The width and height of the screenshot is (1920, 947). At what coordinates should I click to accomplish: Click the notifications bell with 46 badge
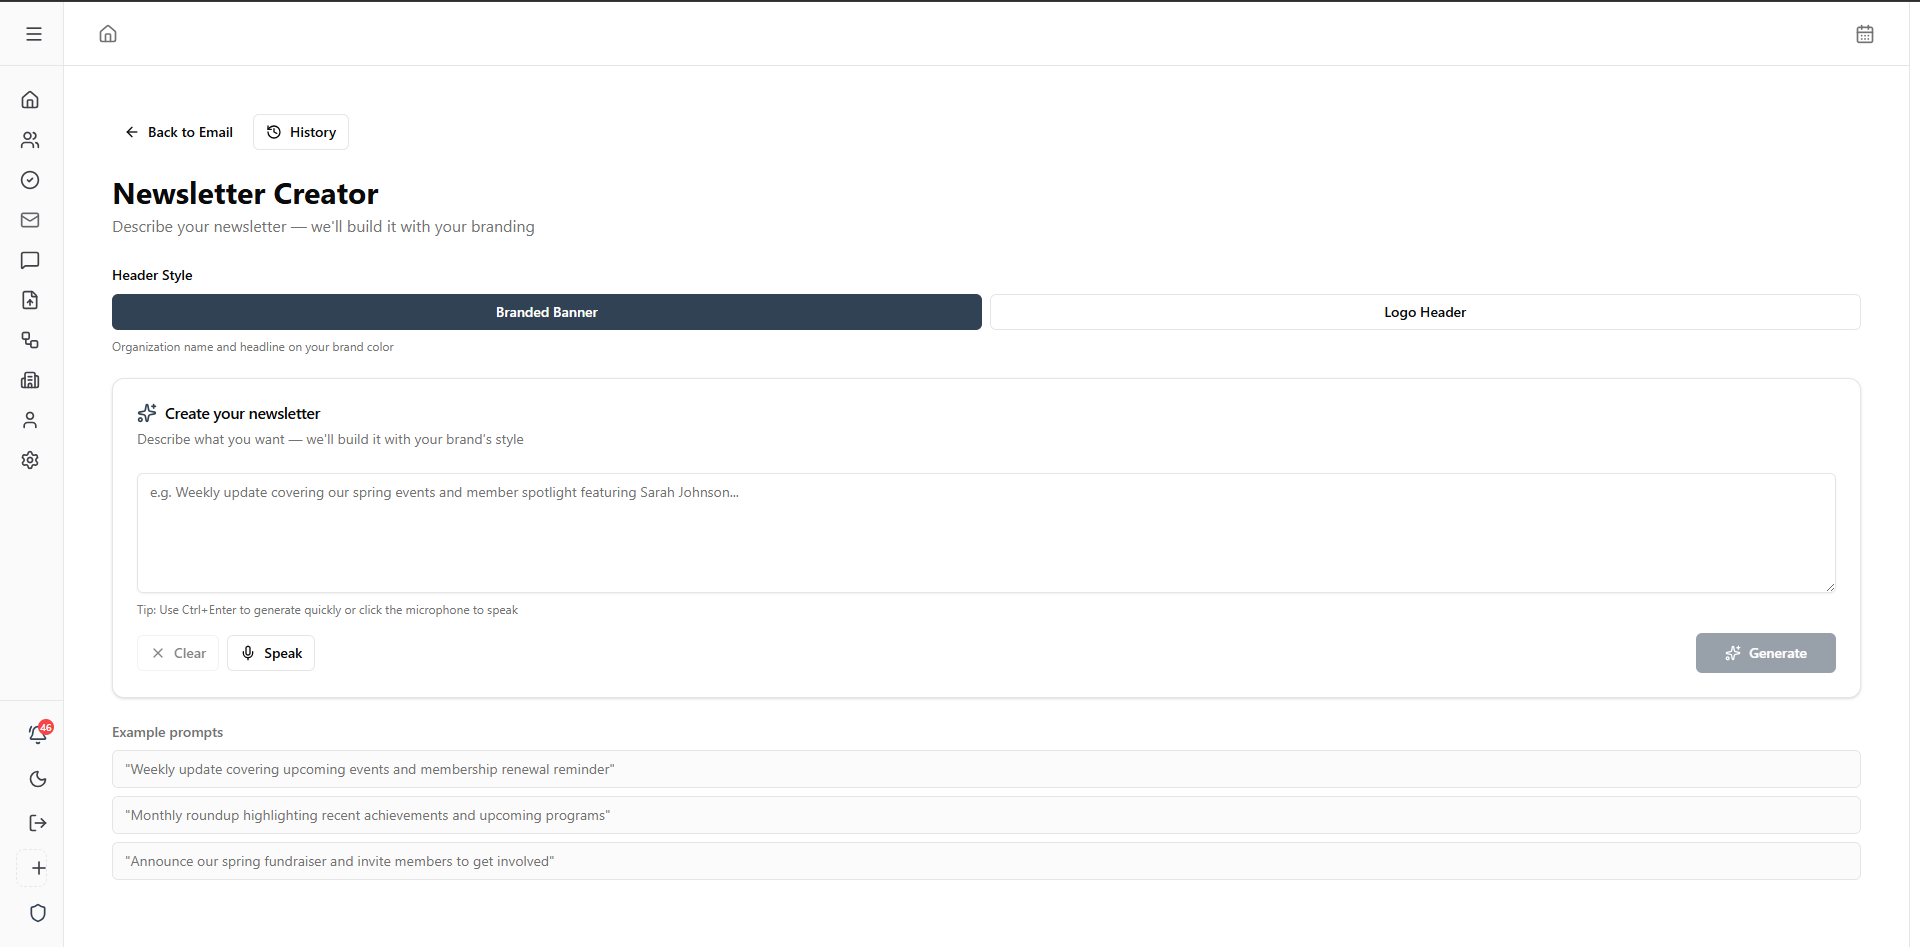point(38,734)
